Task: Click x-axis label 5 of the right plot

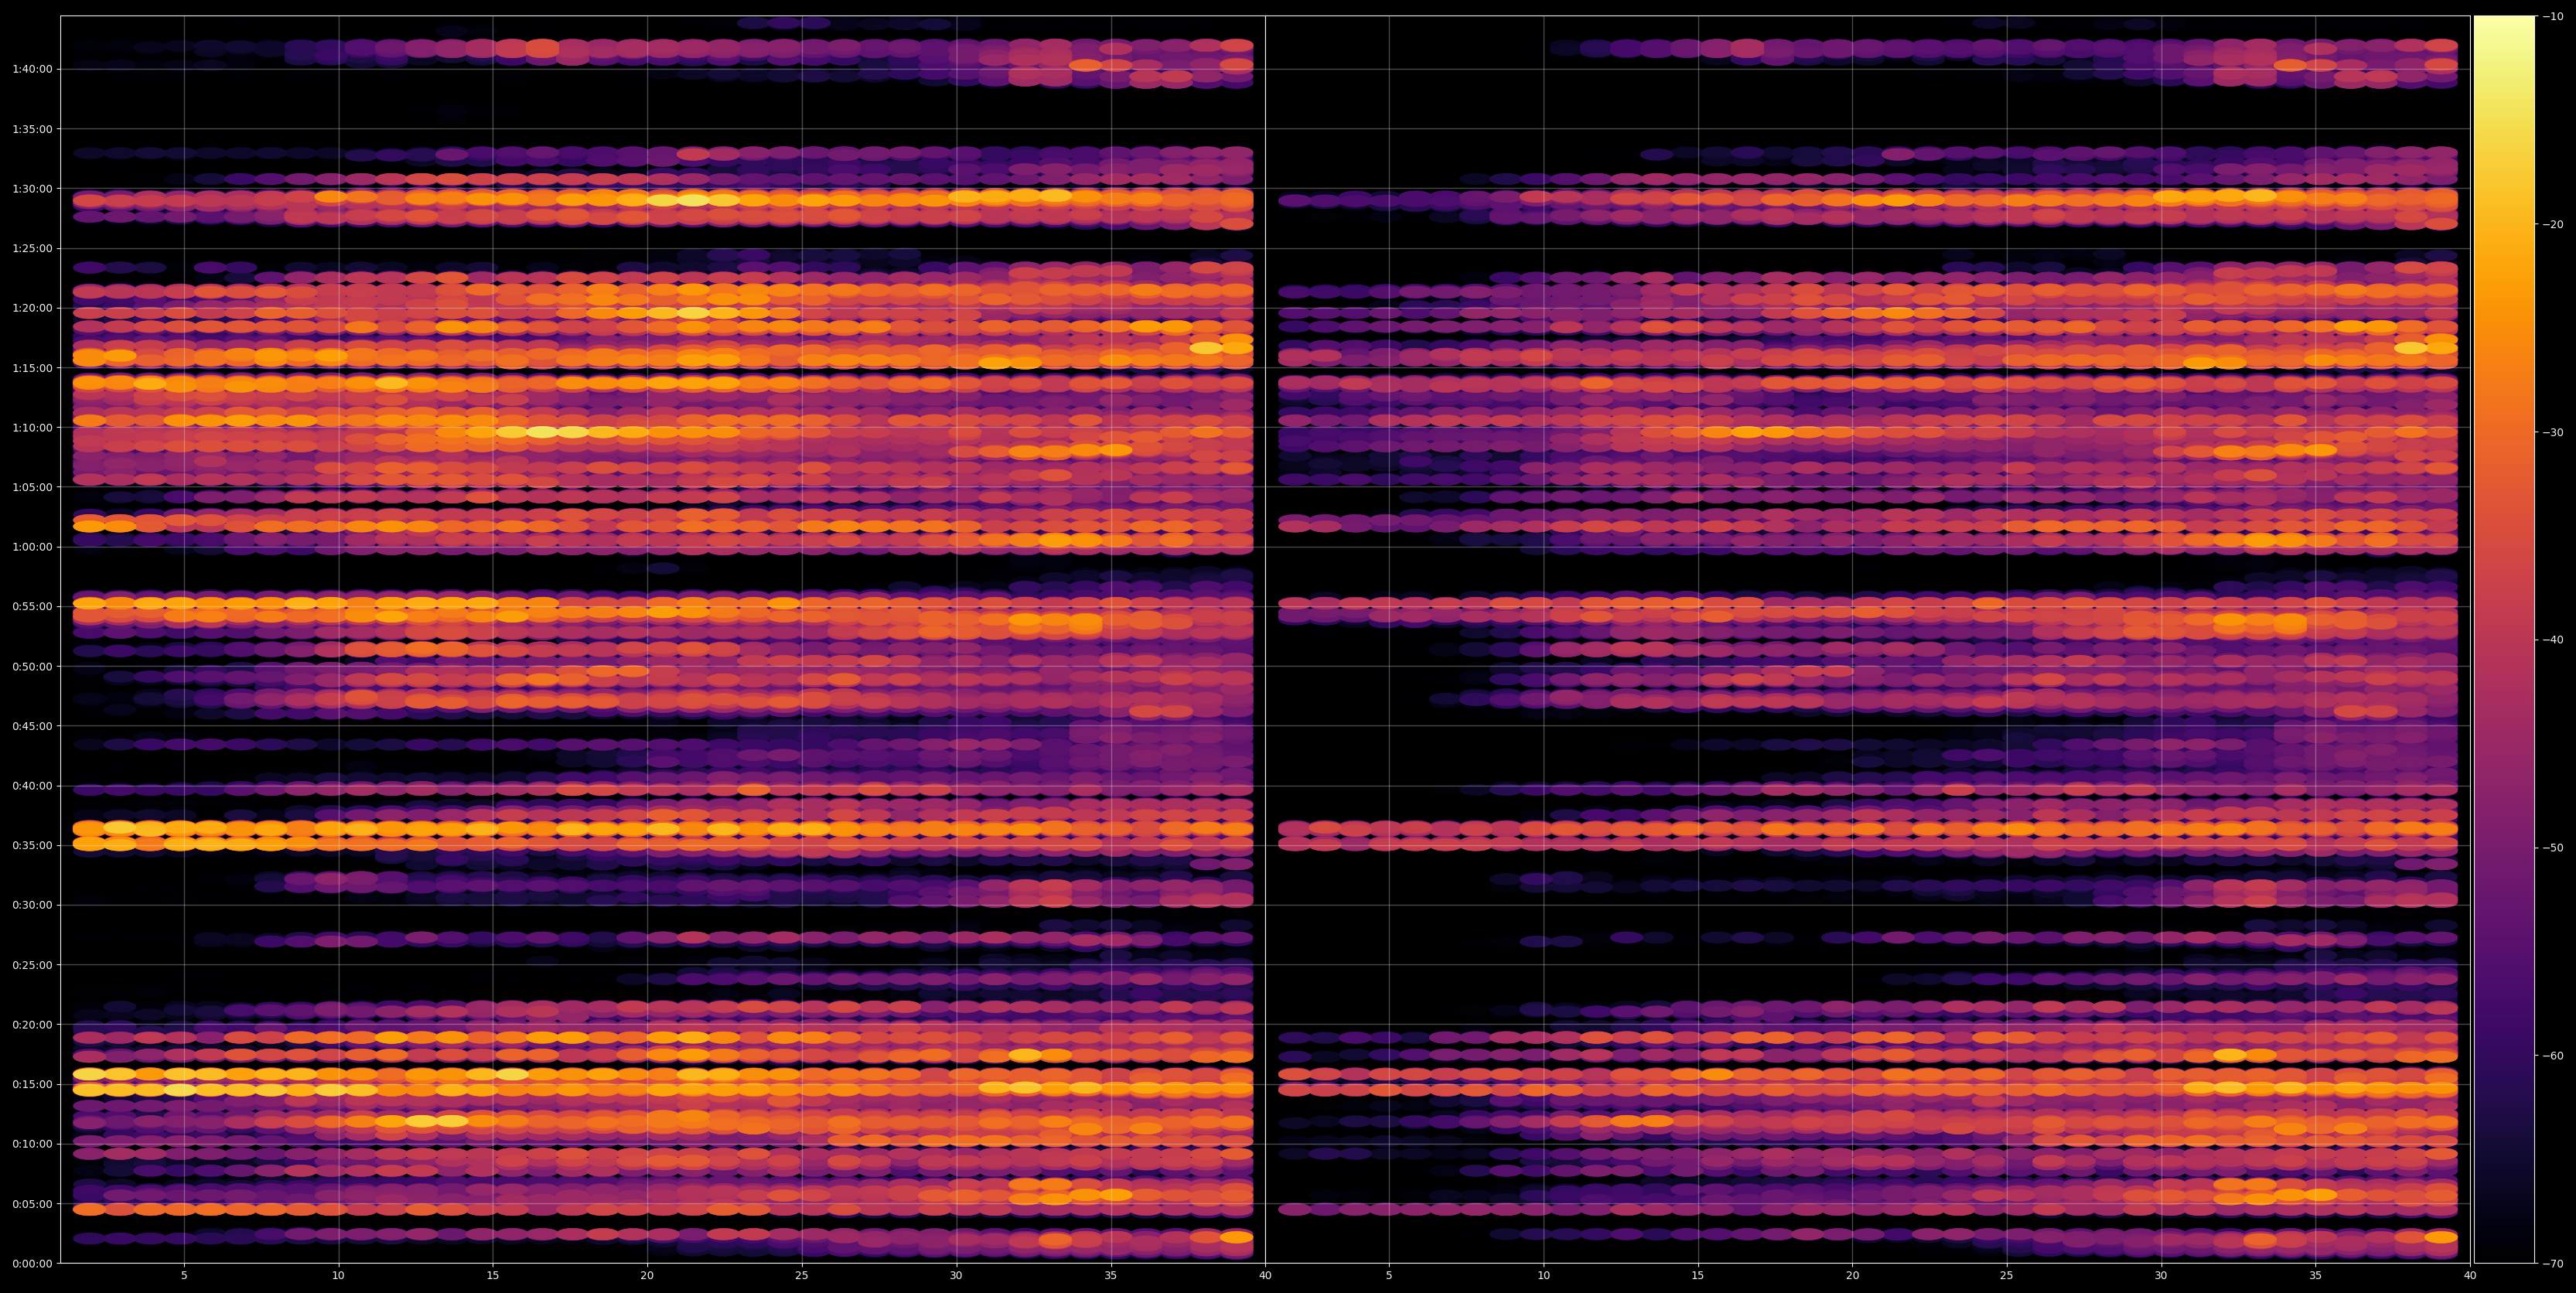Action: tap(1389, 1276)
